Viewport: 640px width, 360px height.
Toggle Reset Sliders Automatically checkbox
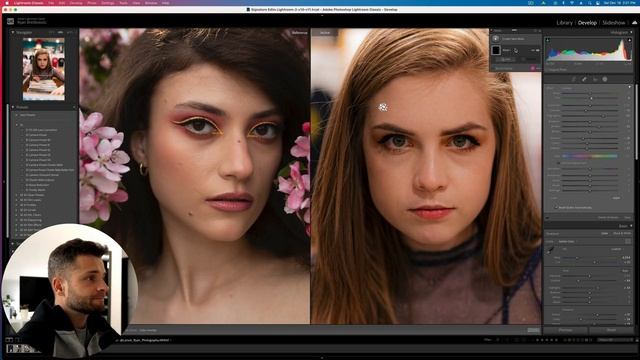556,207
